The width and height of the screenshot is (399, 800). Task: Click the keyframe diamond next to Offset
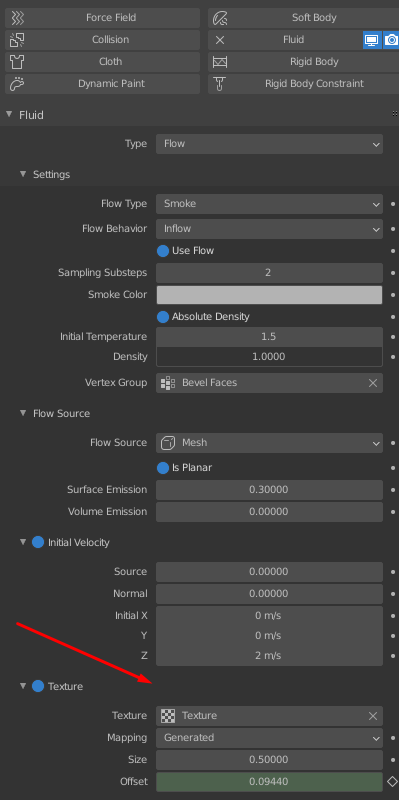coord(392,781)
